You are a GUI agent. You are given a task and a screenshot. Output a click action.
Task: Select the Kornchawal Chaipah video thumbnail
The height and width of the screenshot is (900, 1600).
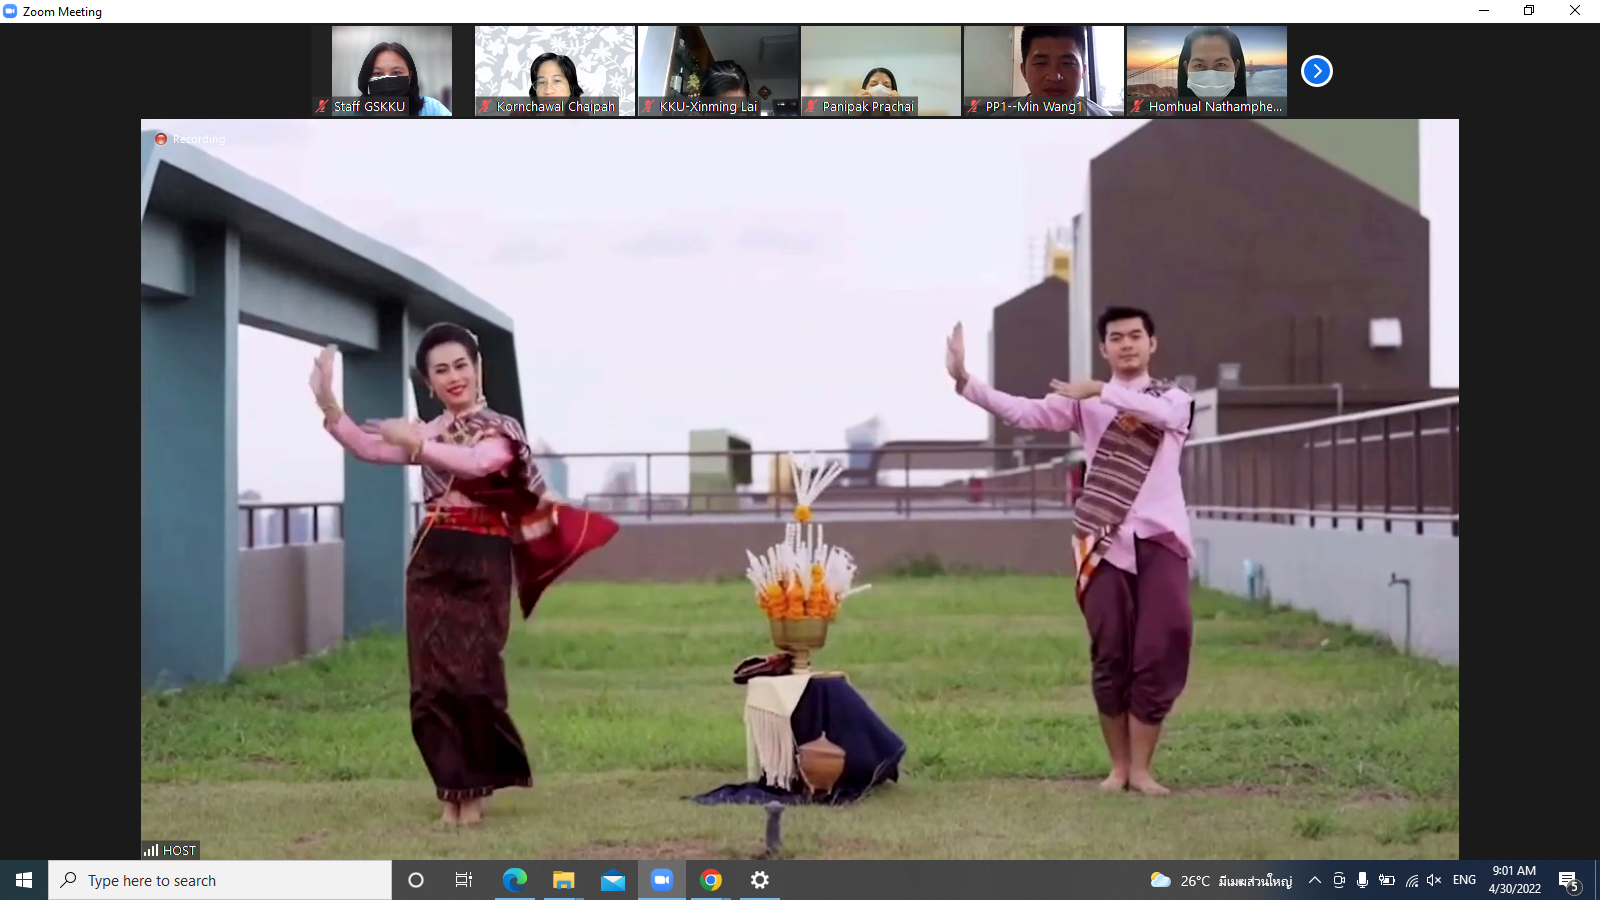(554, 70)
